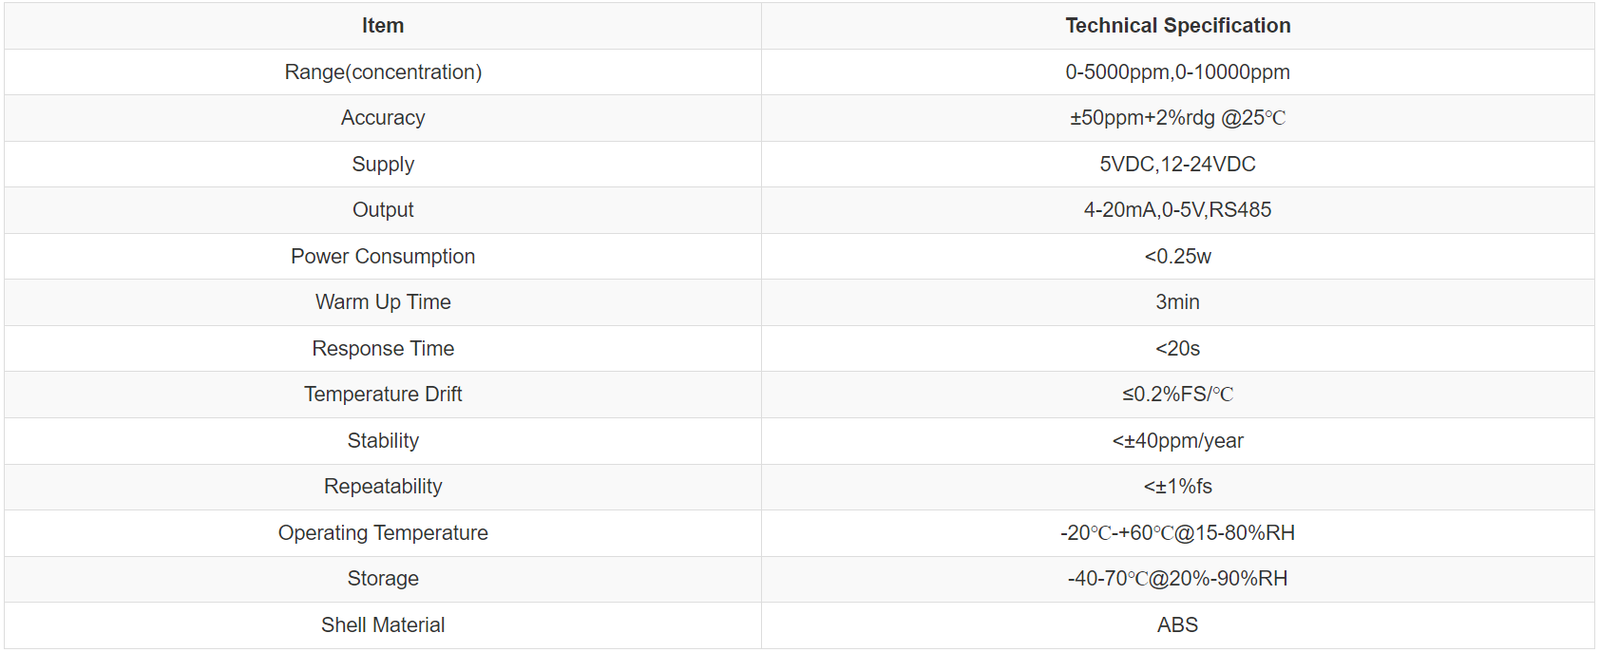Click the "±50ppm+2%rdg @25℃" cell
The image size is (1600, 657).
tap(1177, 118)
